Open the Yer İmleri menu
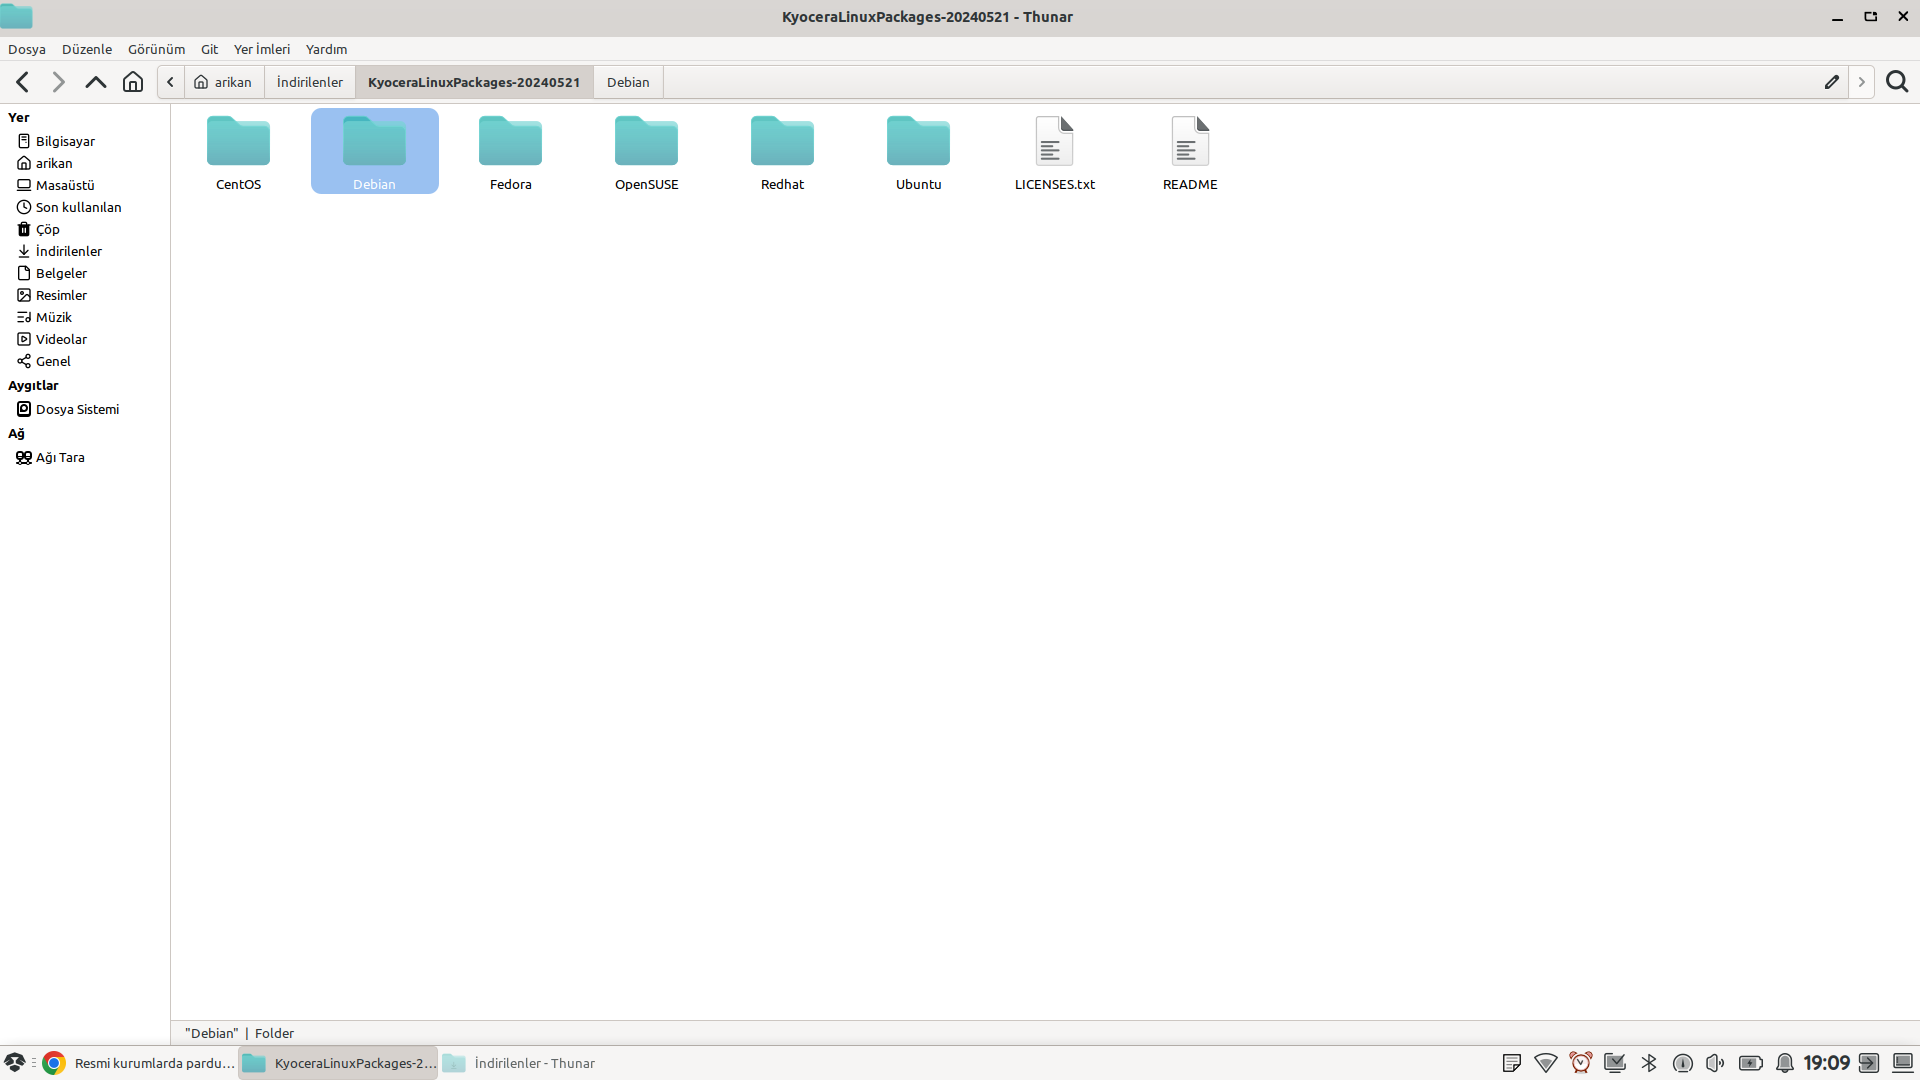The height and width of the screenshot is (1080, 1920). point(262,49)
